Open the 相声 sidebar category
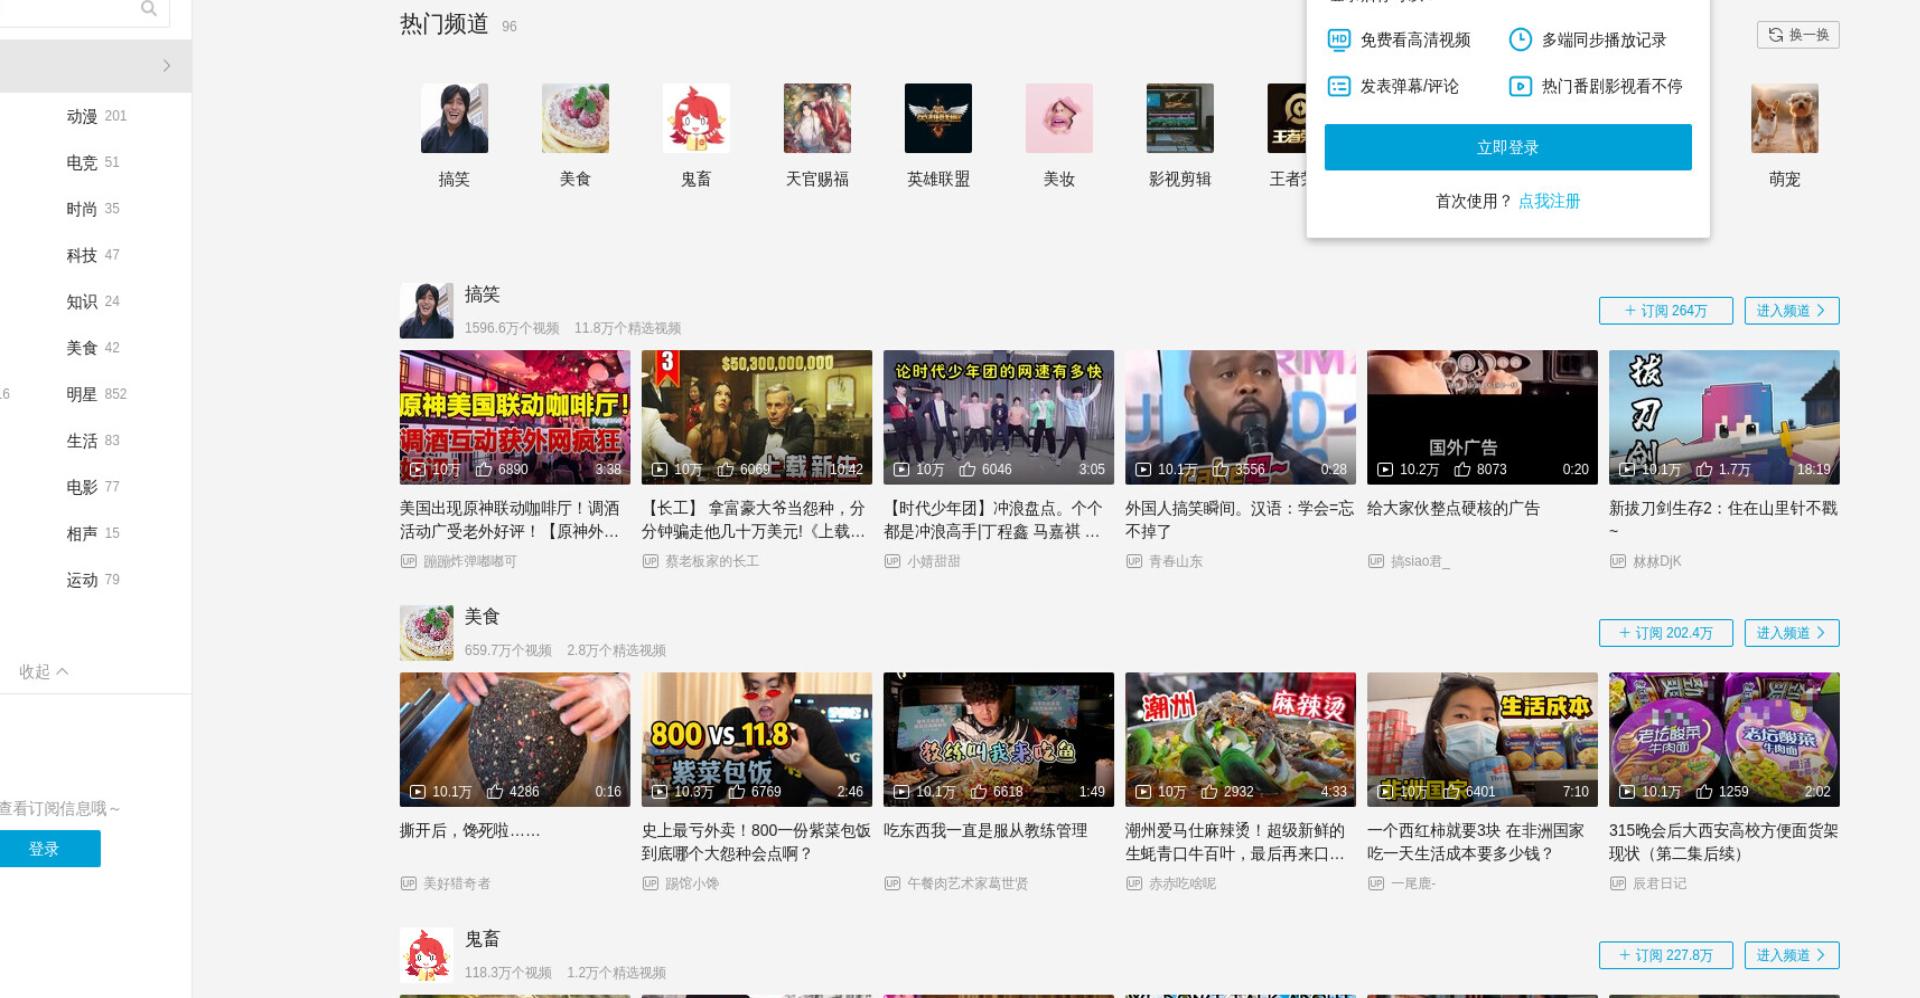 [92, 533]
